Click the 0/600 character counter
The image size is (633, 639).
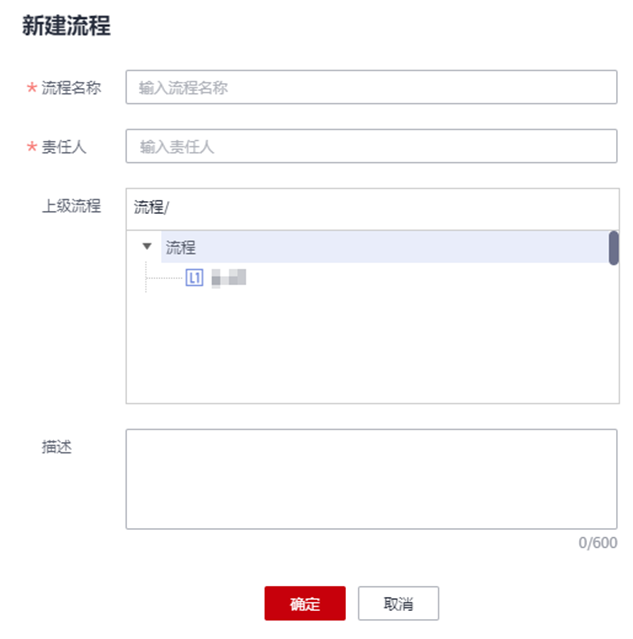[598, 542]
